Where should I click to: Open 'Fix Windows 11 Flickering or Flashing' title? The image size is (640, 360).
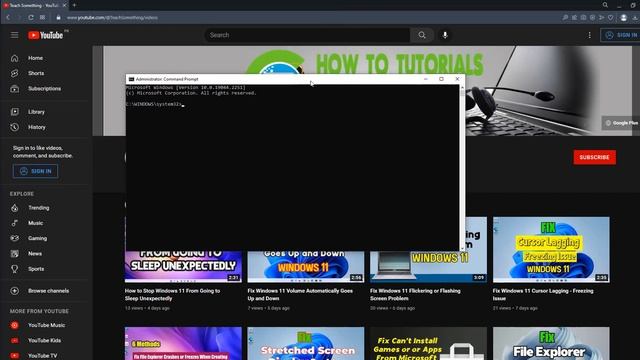point(415,295)
